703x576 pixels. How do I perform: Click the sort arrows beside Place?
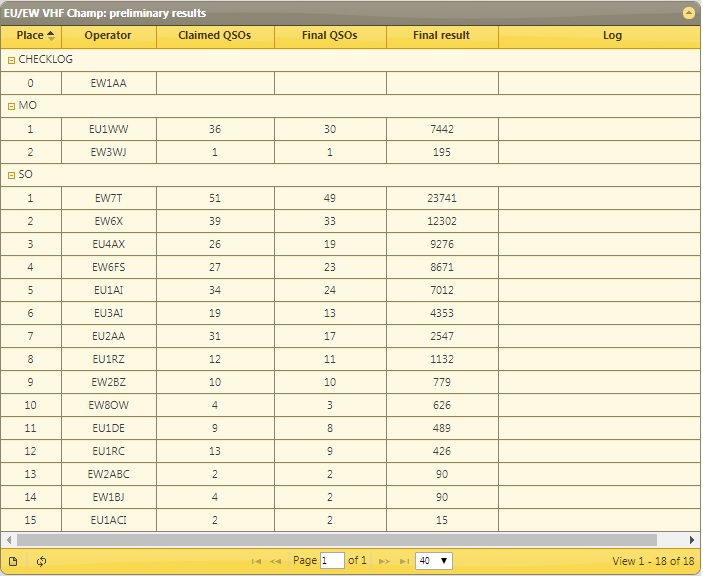click(51, 36)
